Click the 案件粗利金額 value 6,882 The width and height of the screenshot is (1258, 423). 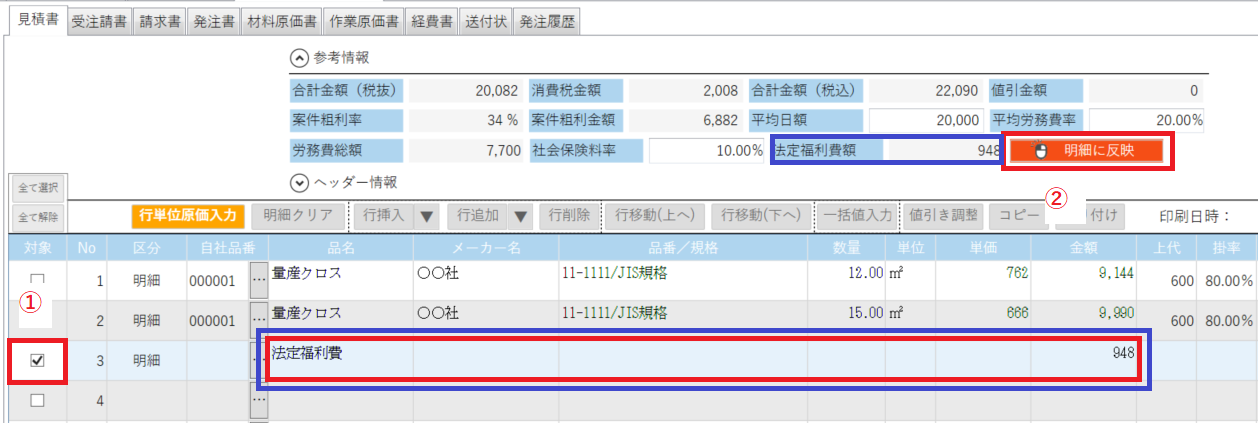[x=685, y=120]
